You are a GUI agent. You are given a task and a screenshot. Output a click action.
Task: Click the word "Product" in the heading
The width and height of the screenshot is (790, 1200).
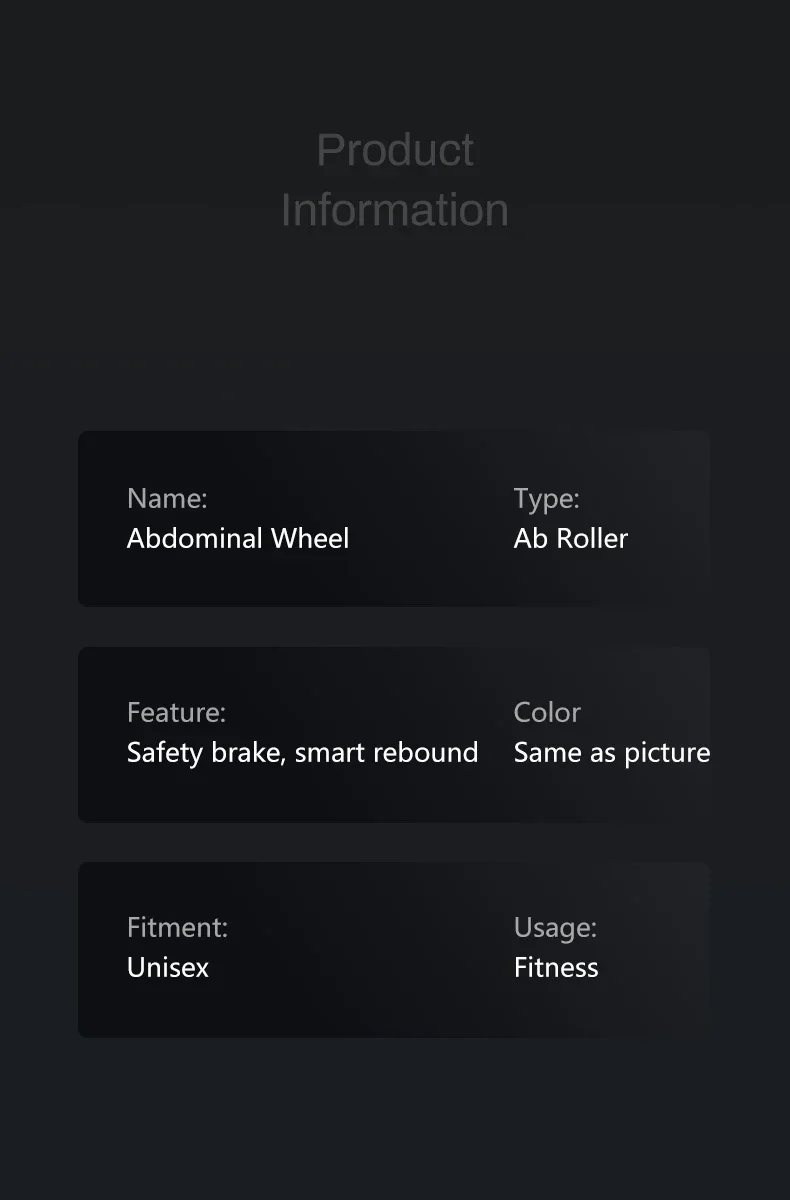[x=395, y=150]
